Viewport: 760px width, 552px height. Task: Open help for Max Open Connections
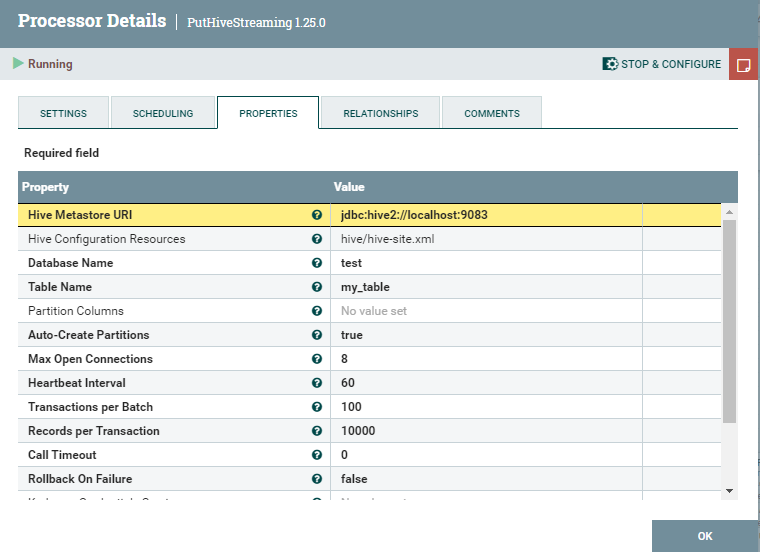[317, 359]
